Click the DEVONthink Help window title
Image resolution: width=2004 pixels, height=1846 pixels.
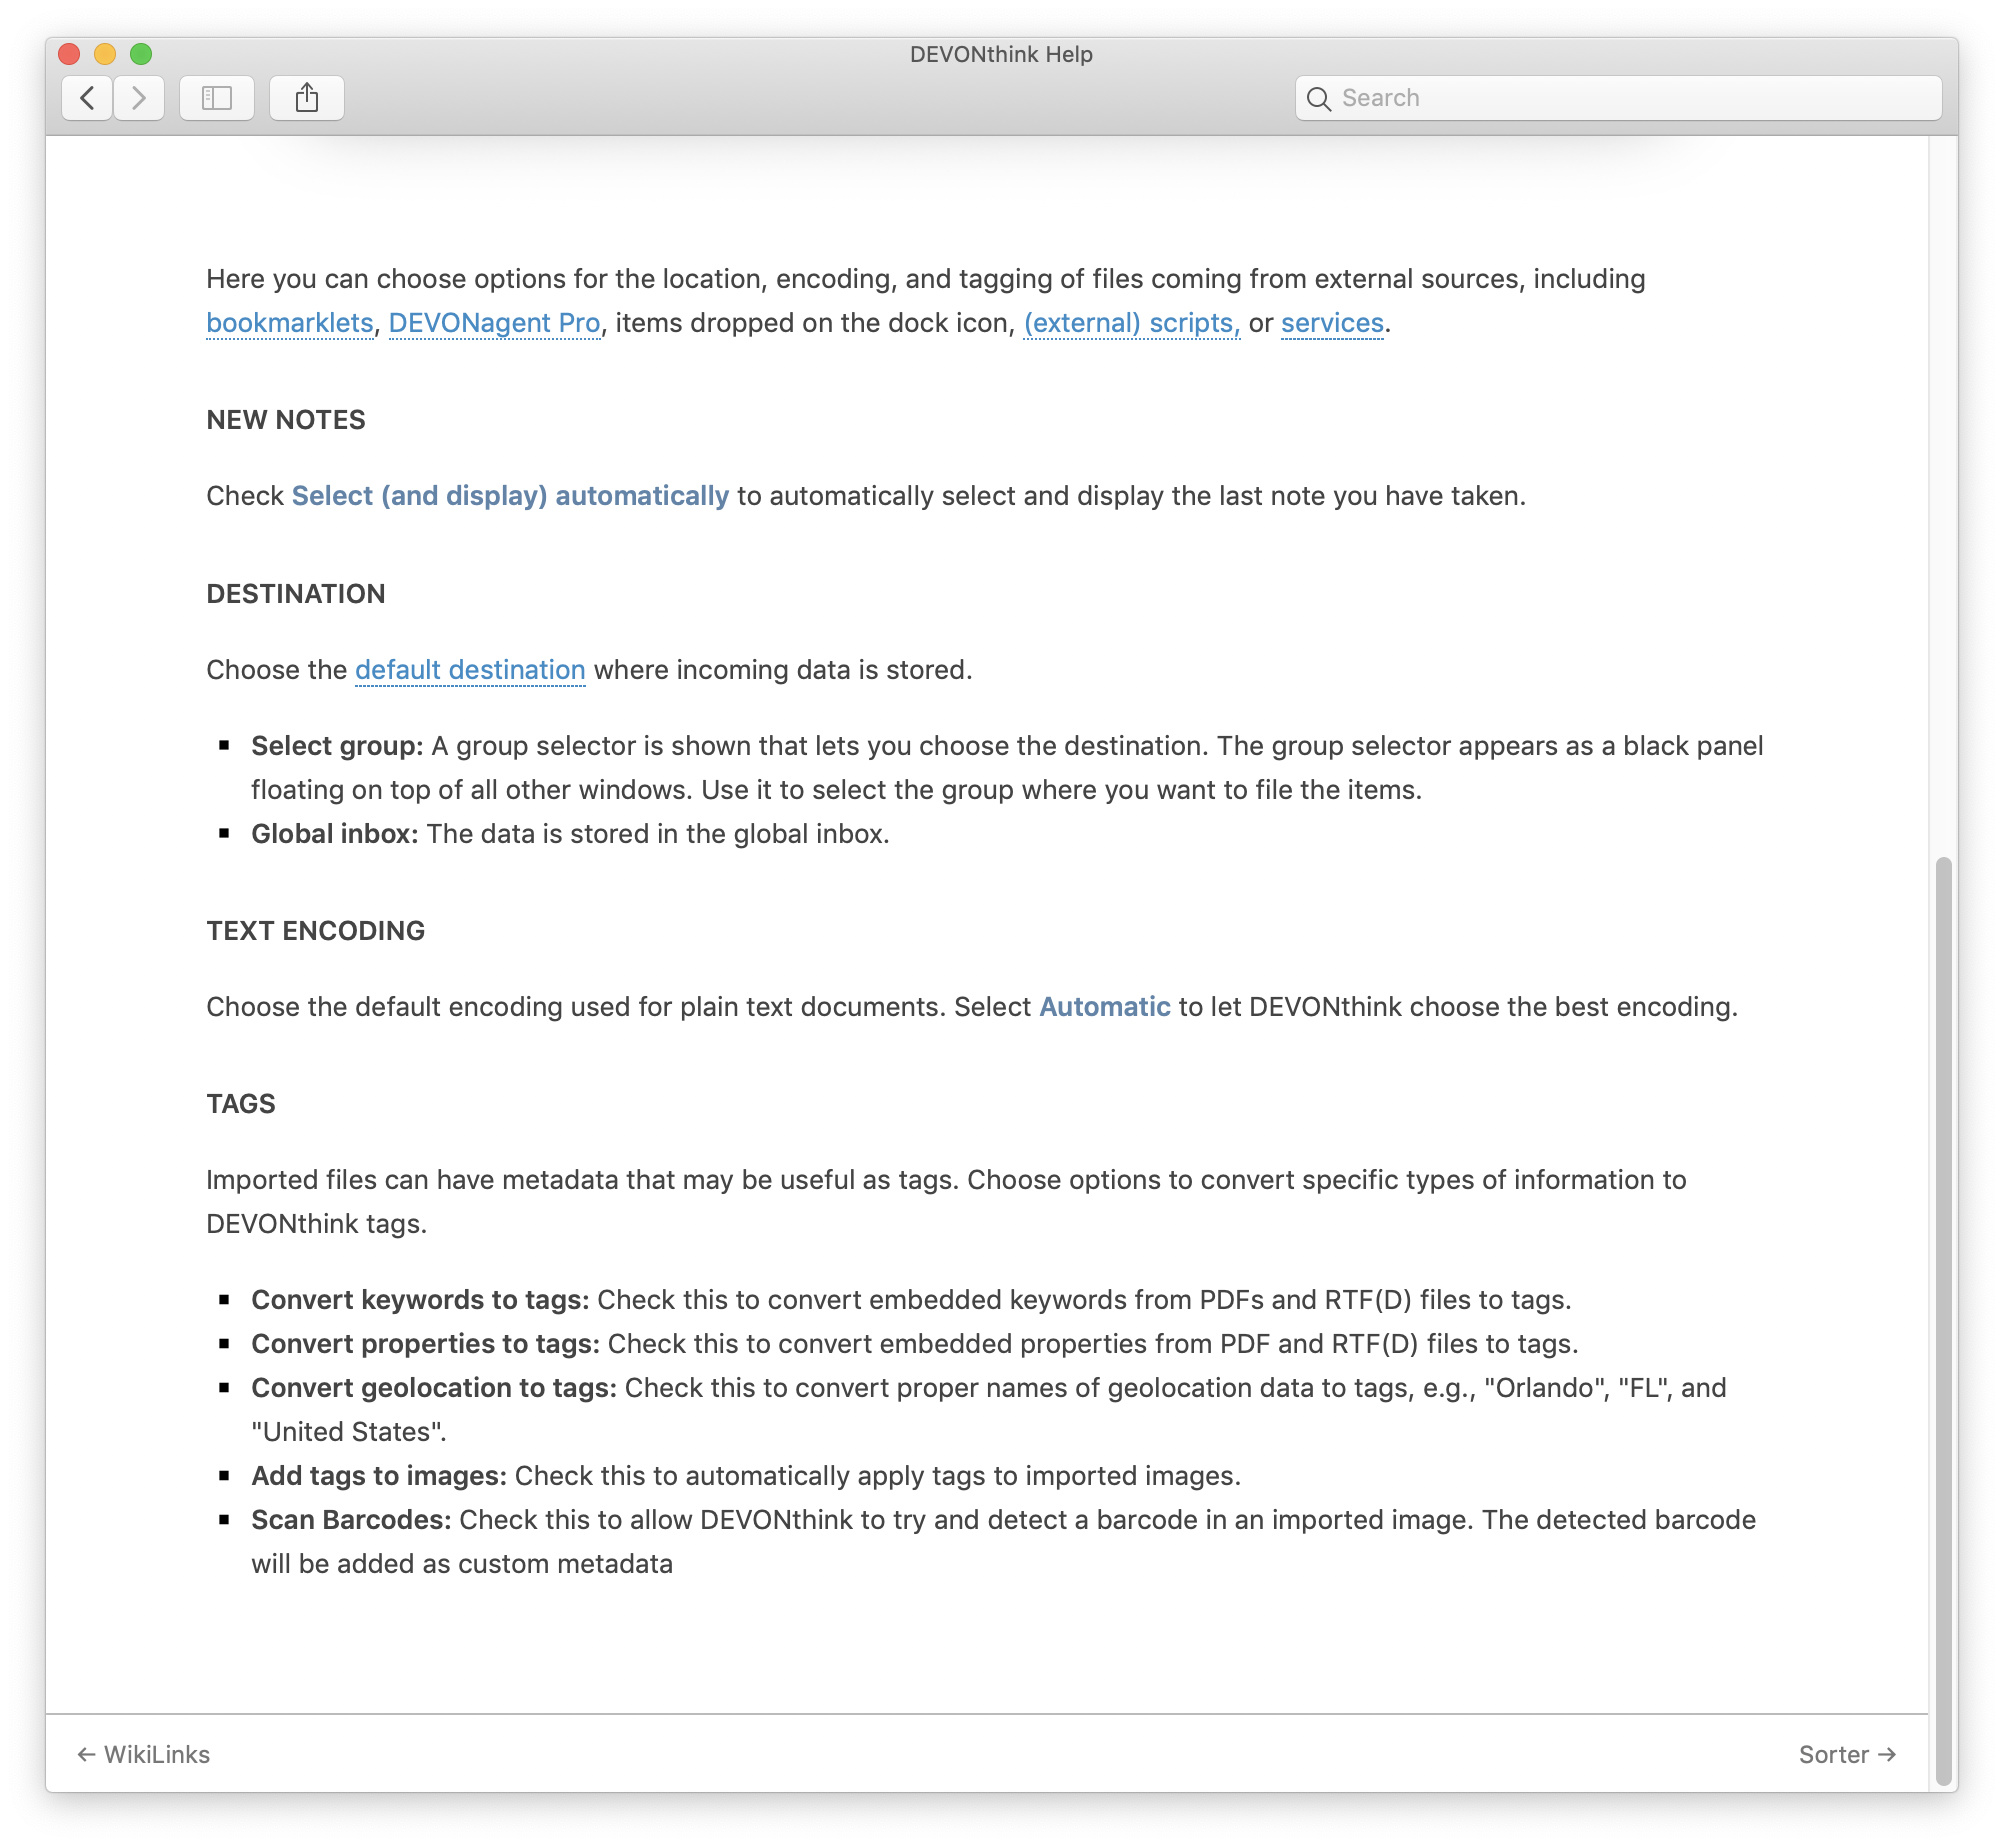click(x=1001, y=54)
